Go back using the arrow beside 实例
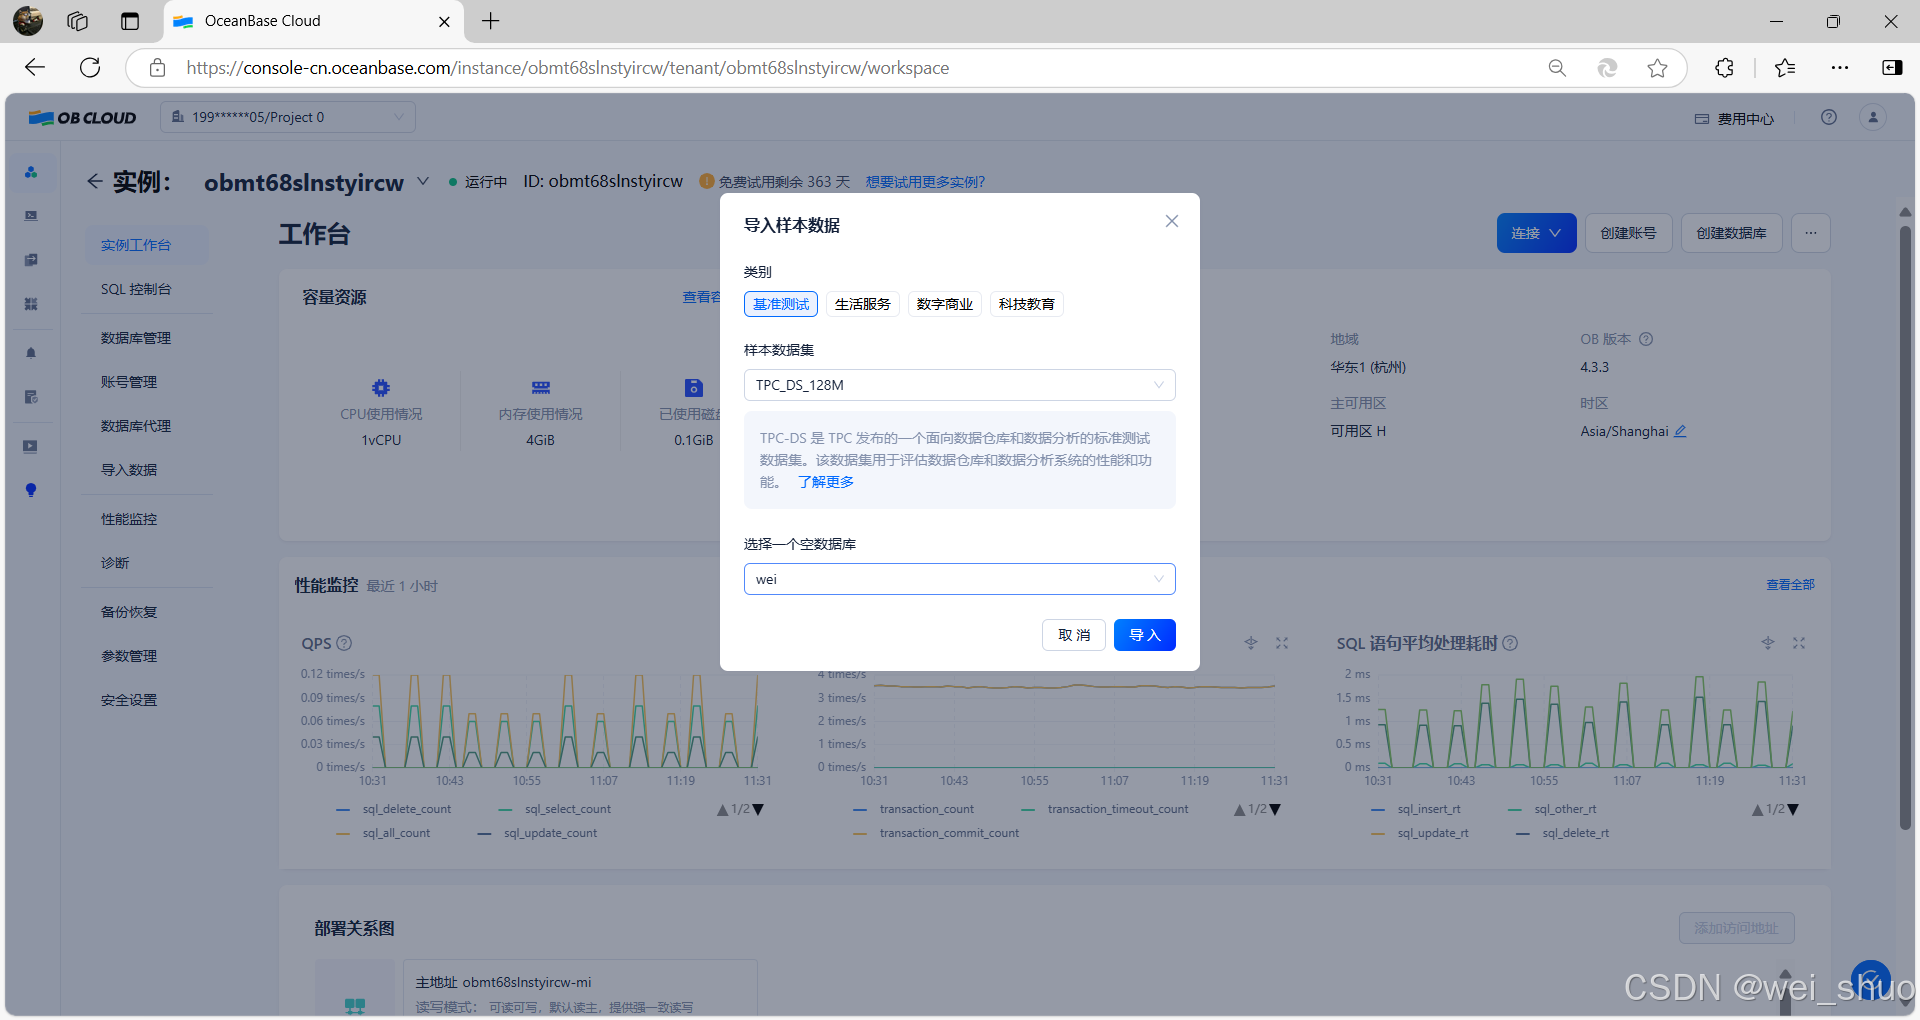This screenshot has width=1920, height=1020. point(94,181)
